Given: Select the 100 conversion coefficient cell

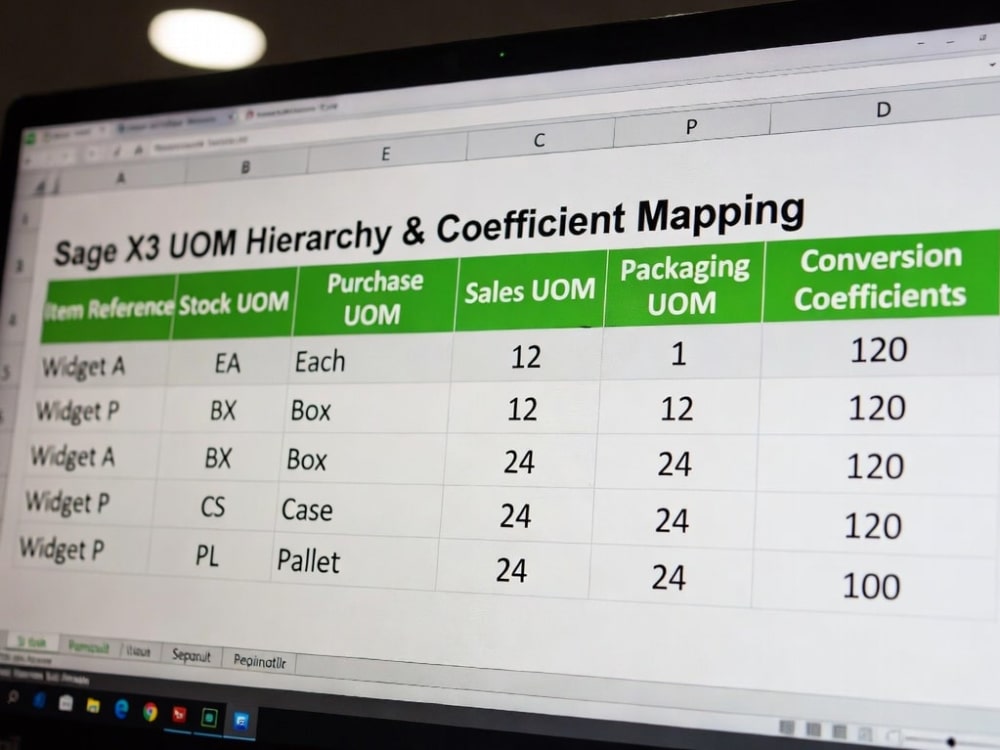Looking at the screenshot, I should click(x=871, y=585).
